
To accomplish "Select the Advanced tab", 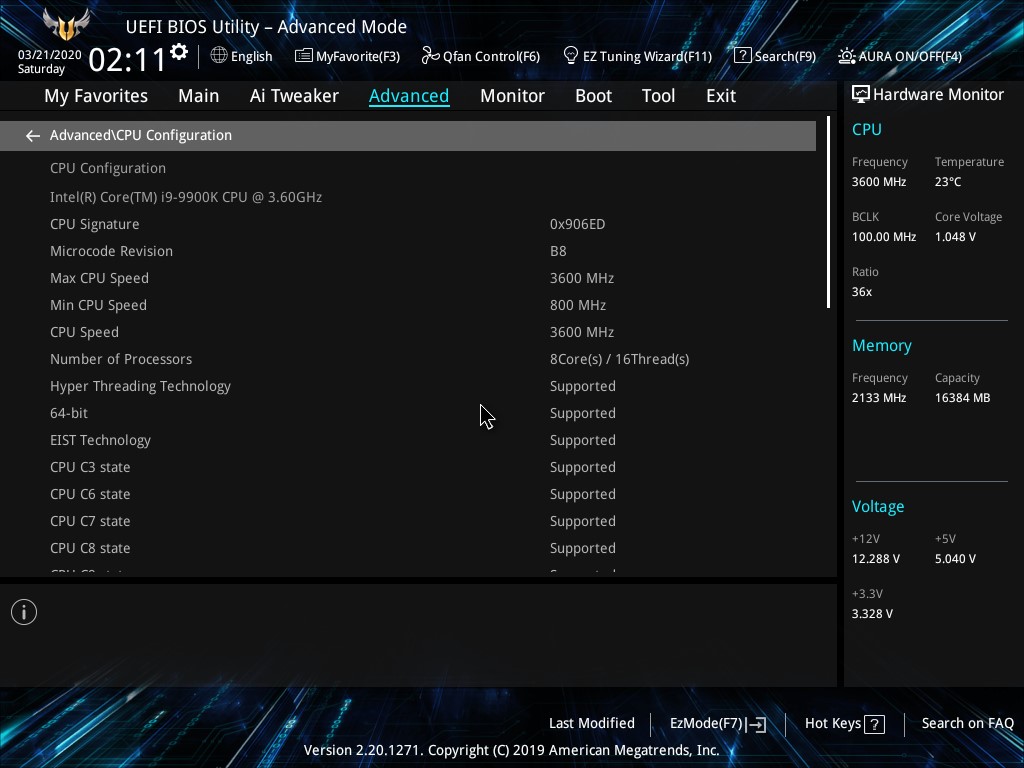I will coord(409,96).
